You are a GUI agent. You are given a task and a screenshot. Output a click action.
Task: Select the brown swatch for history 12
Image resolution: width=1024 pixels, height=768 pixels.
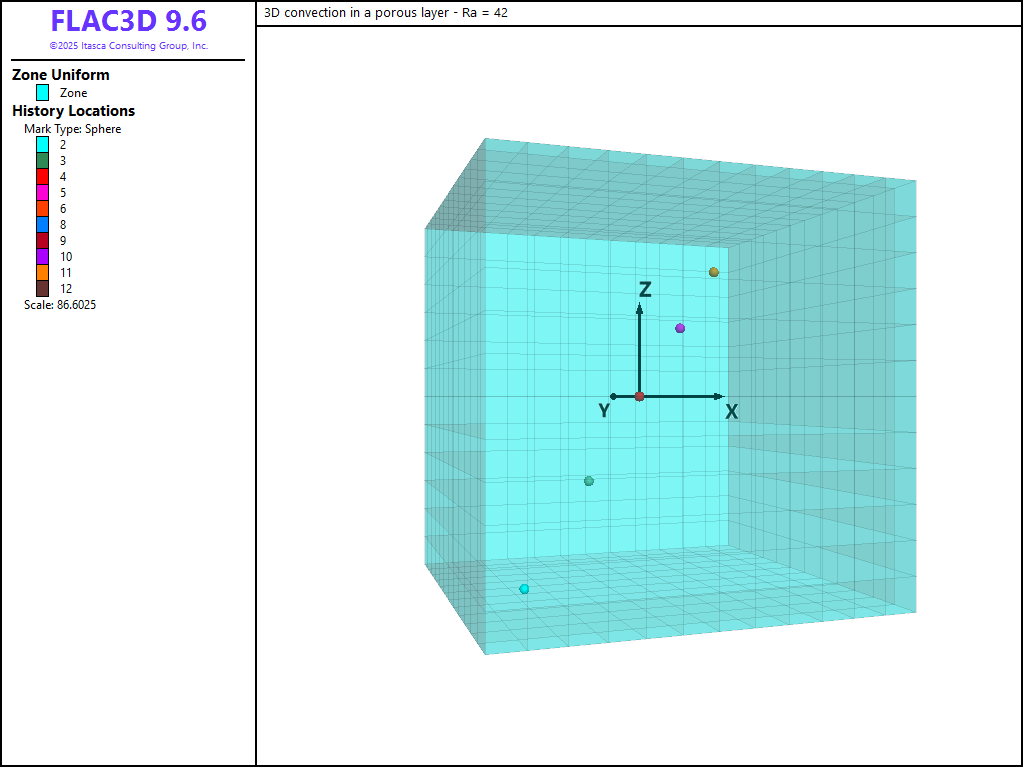[43, 288]
